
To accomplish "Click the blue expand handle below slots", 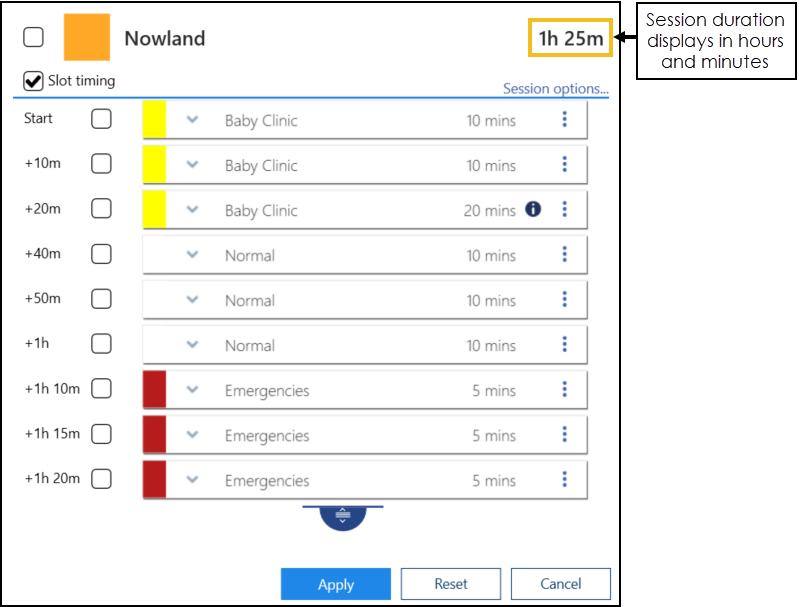I will point(343,517).
